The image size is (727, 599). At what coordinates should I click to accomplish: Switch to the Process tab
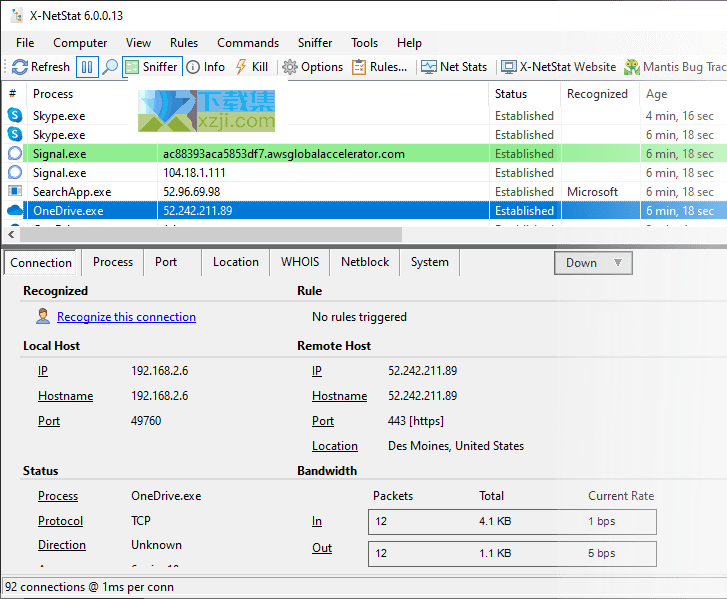coord(113,262)
